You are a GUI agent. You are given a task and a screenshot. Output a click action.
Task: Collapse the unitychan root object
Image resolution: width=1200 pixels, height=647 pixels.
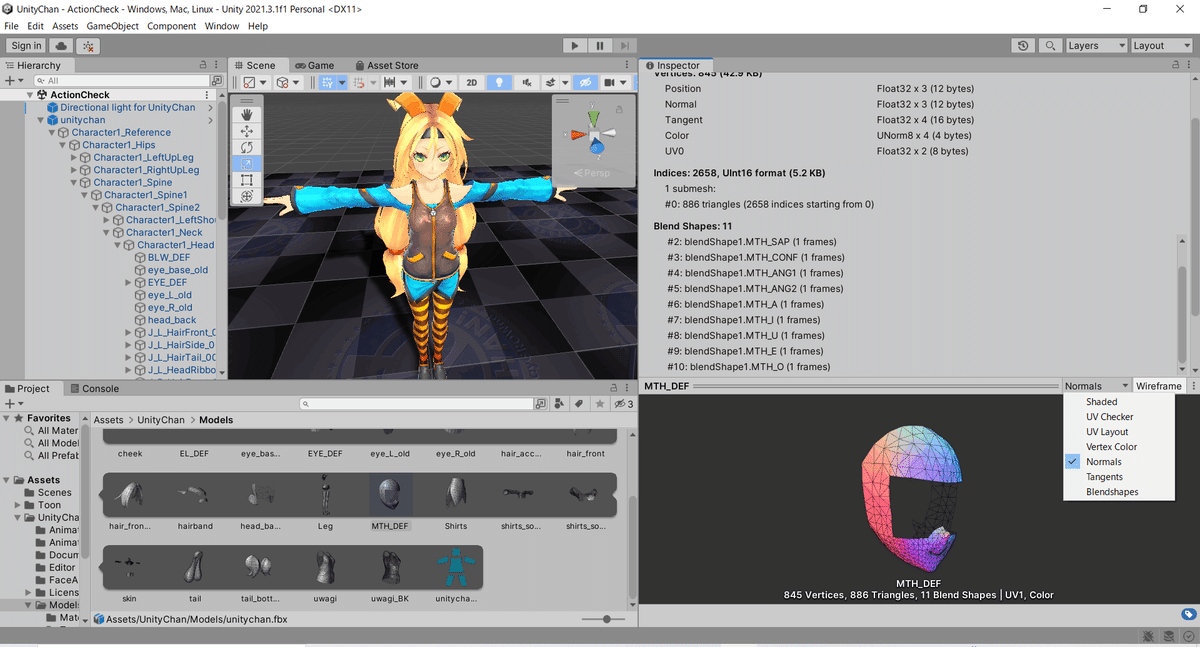coord(41,120)
